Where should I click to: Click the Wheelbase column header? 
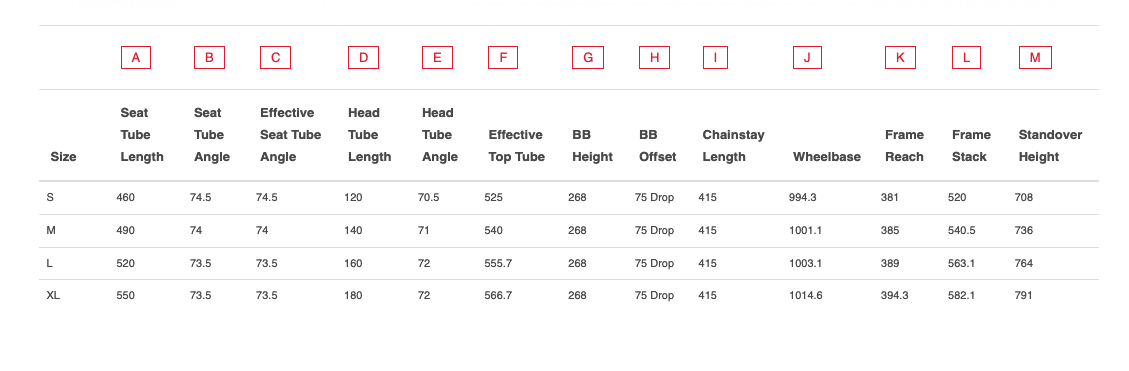click(827, 157)
